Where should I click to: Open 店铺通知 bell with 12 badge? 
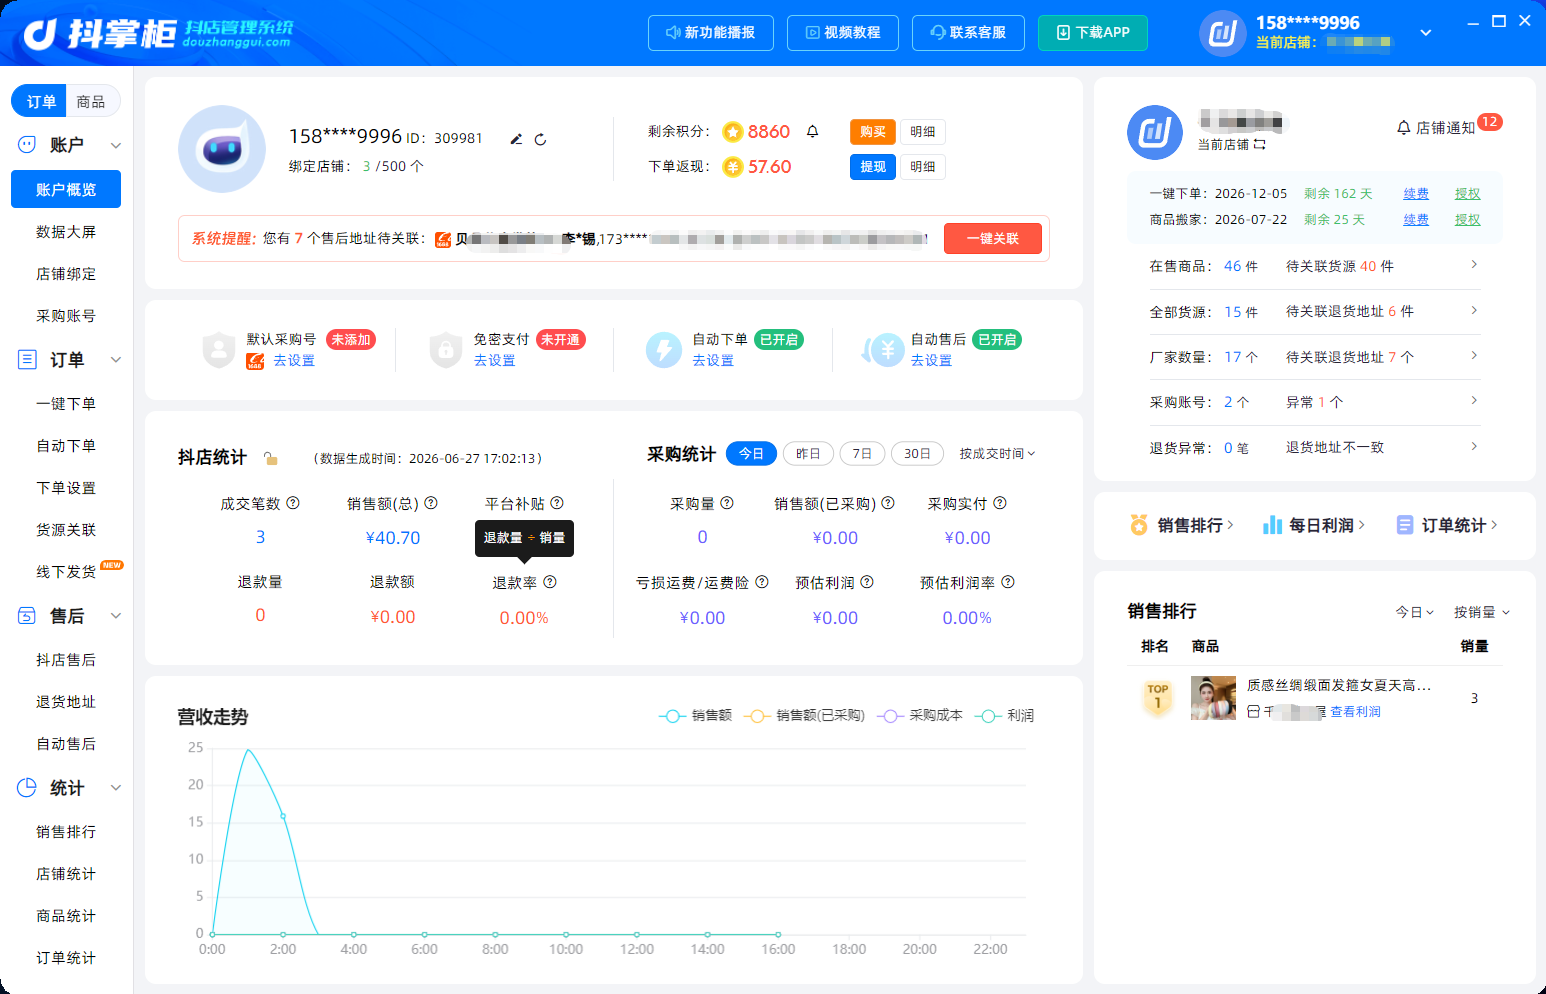[x=1448, y=127]
